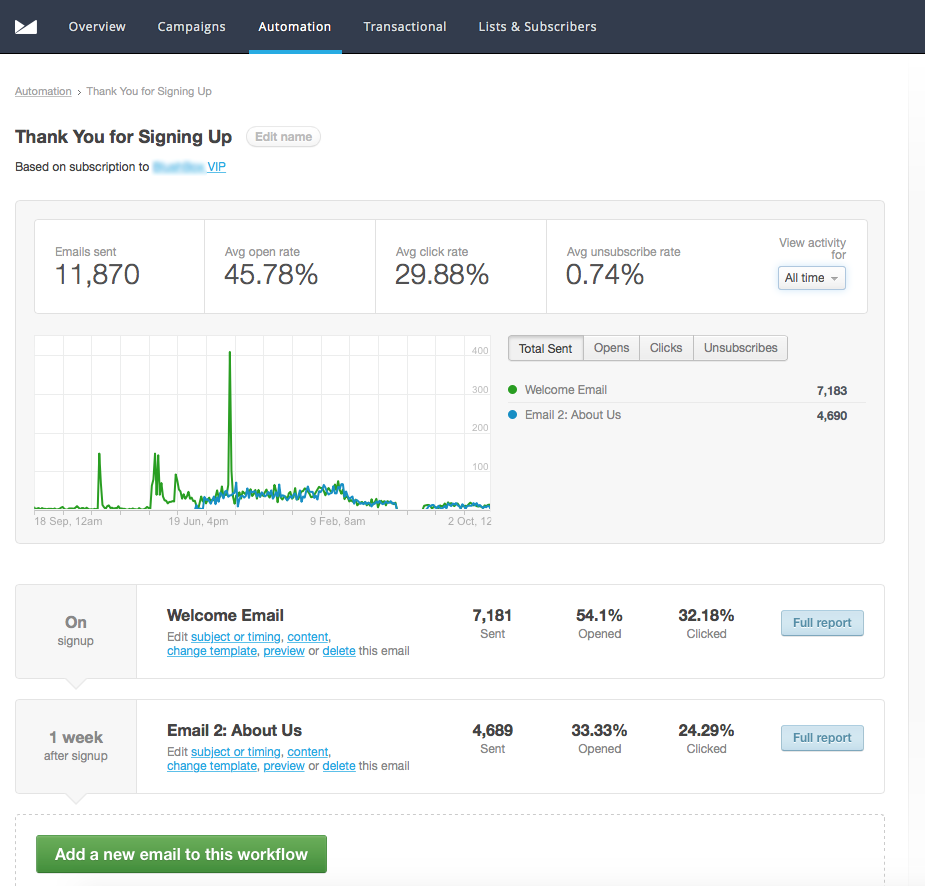Click the Welcome Email title heading
The image size is (925, 886).
click(225, 615)
